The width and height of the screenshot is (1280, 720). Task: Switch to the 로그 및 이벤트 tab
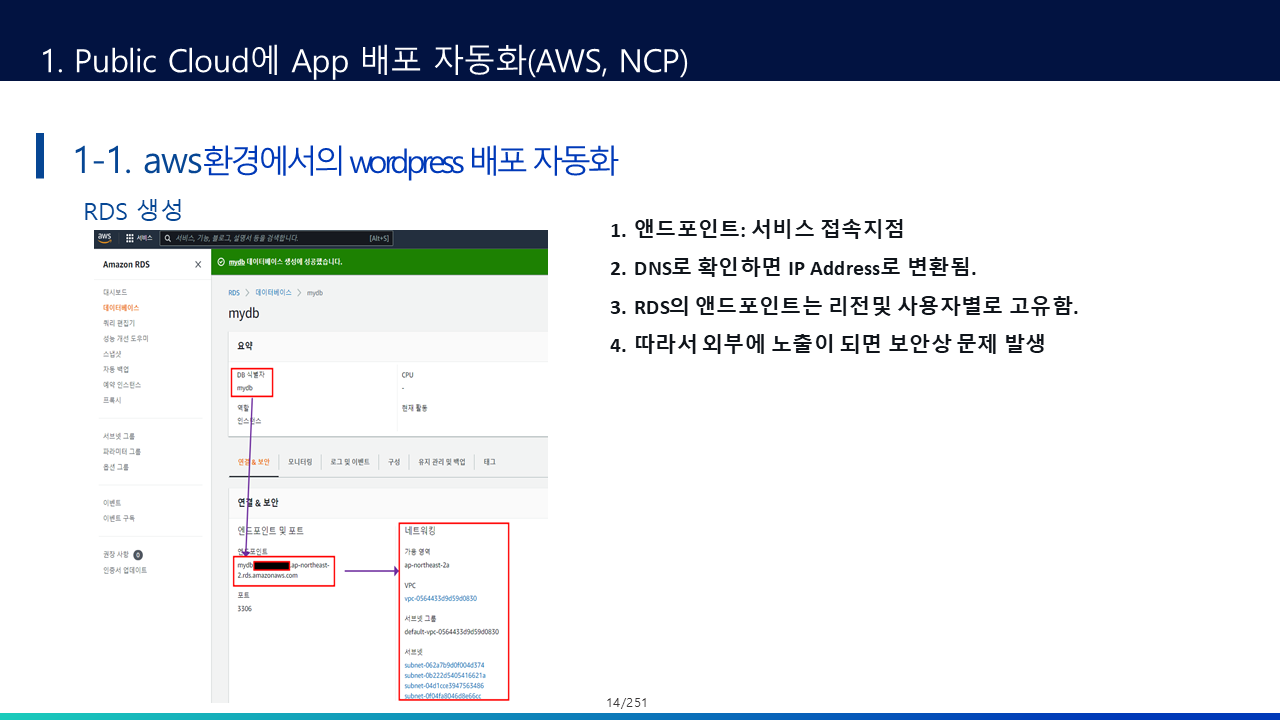click(350, 462)
